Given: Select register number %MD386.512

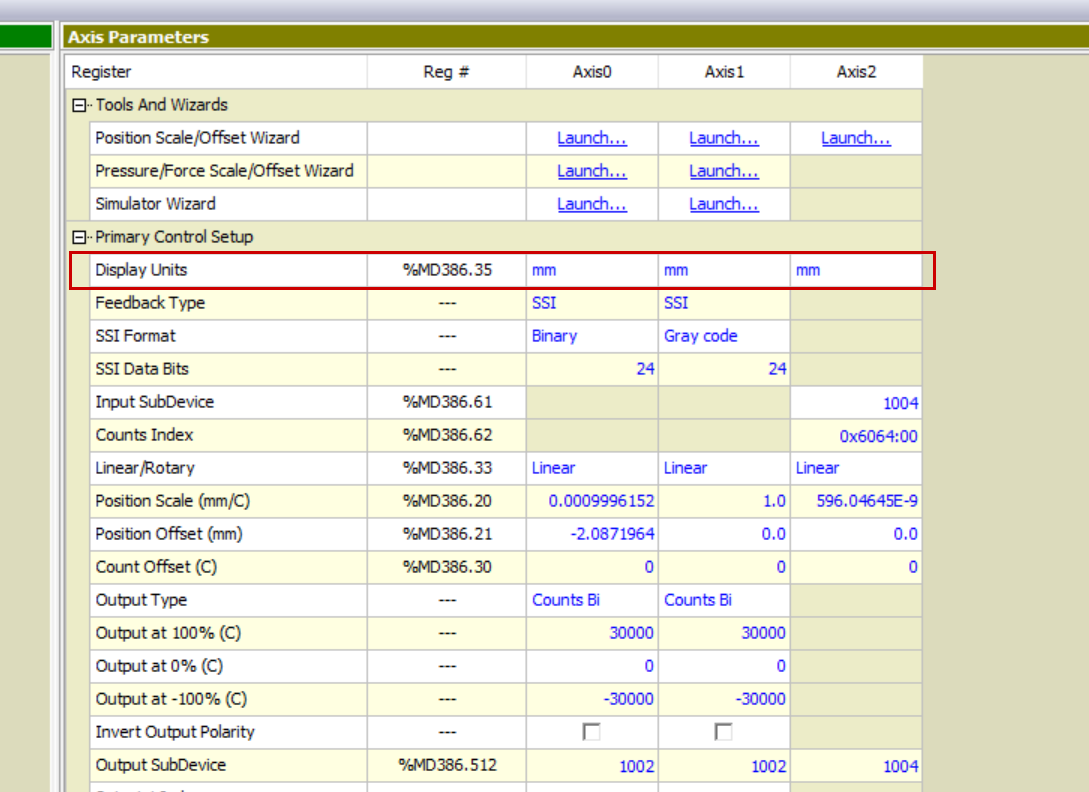Looking at the screenshot, I should tap(447, 765).
